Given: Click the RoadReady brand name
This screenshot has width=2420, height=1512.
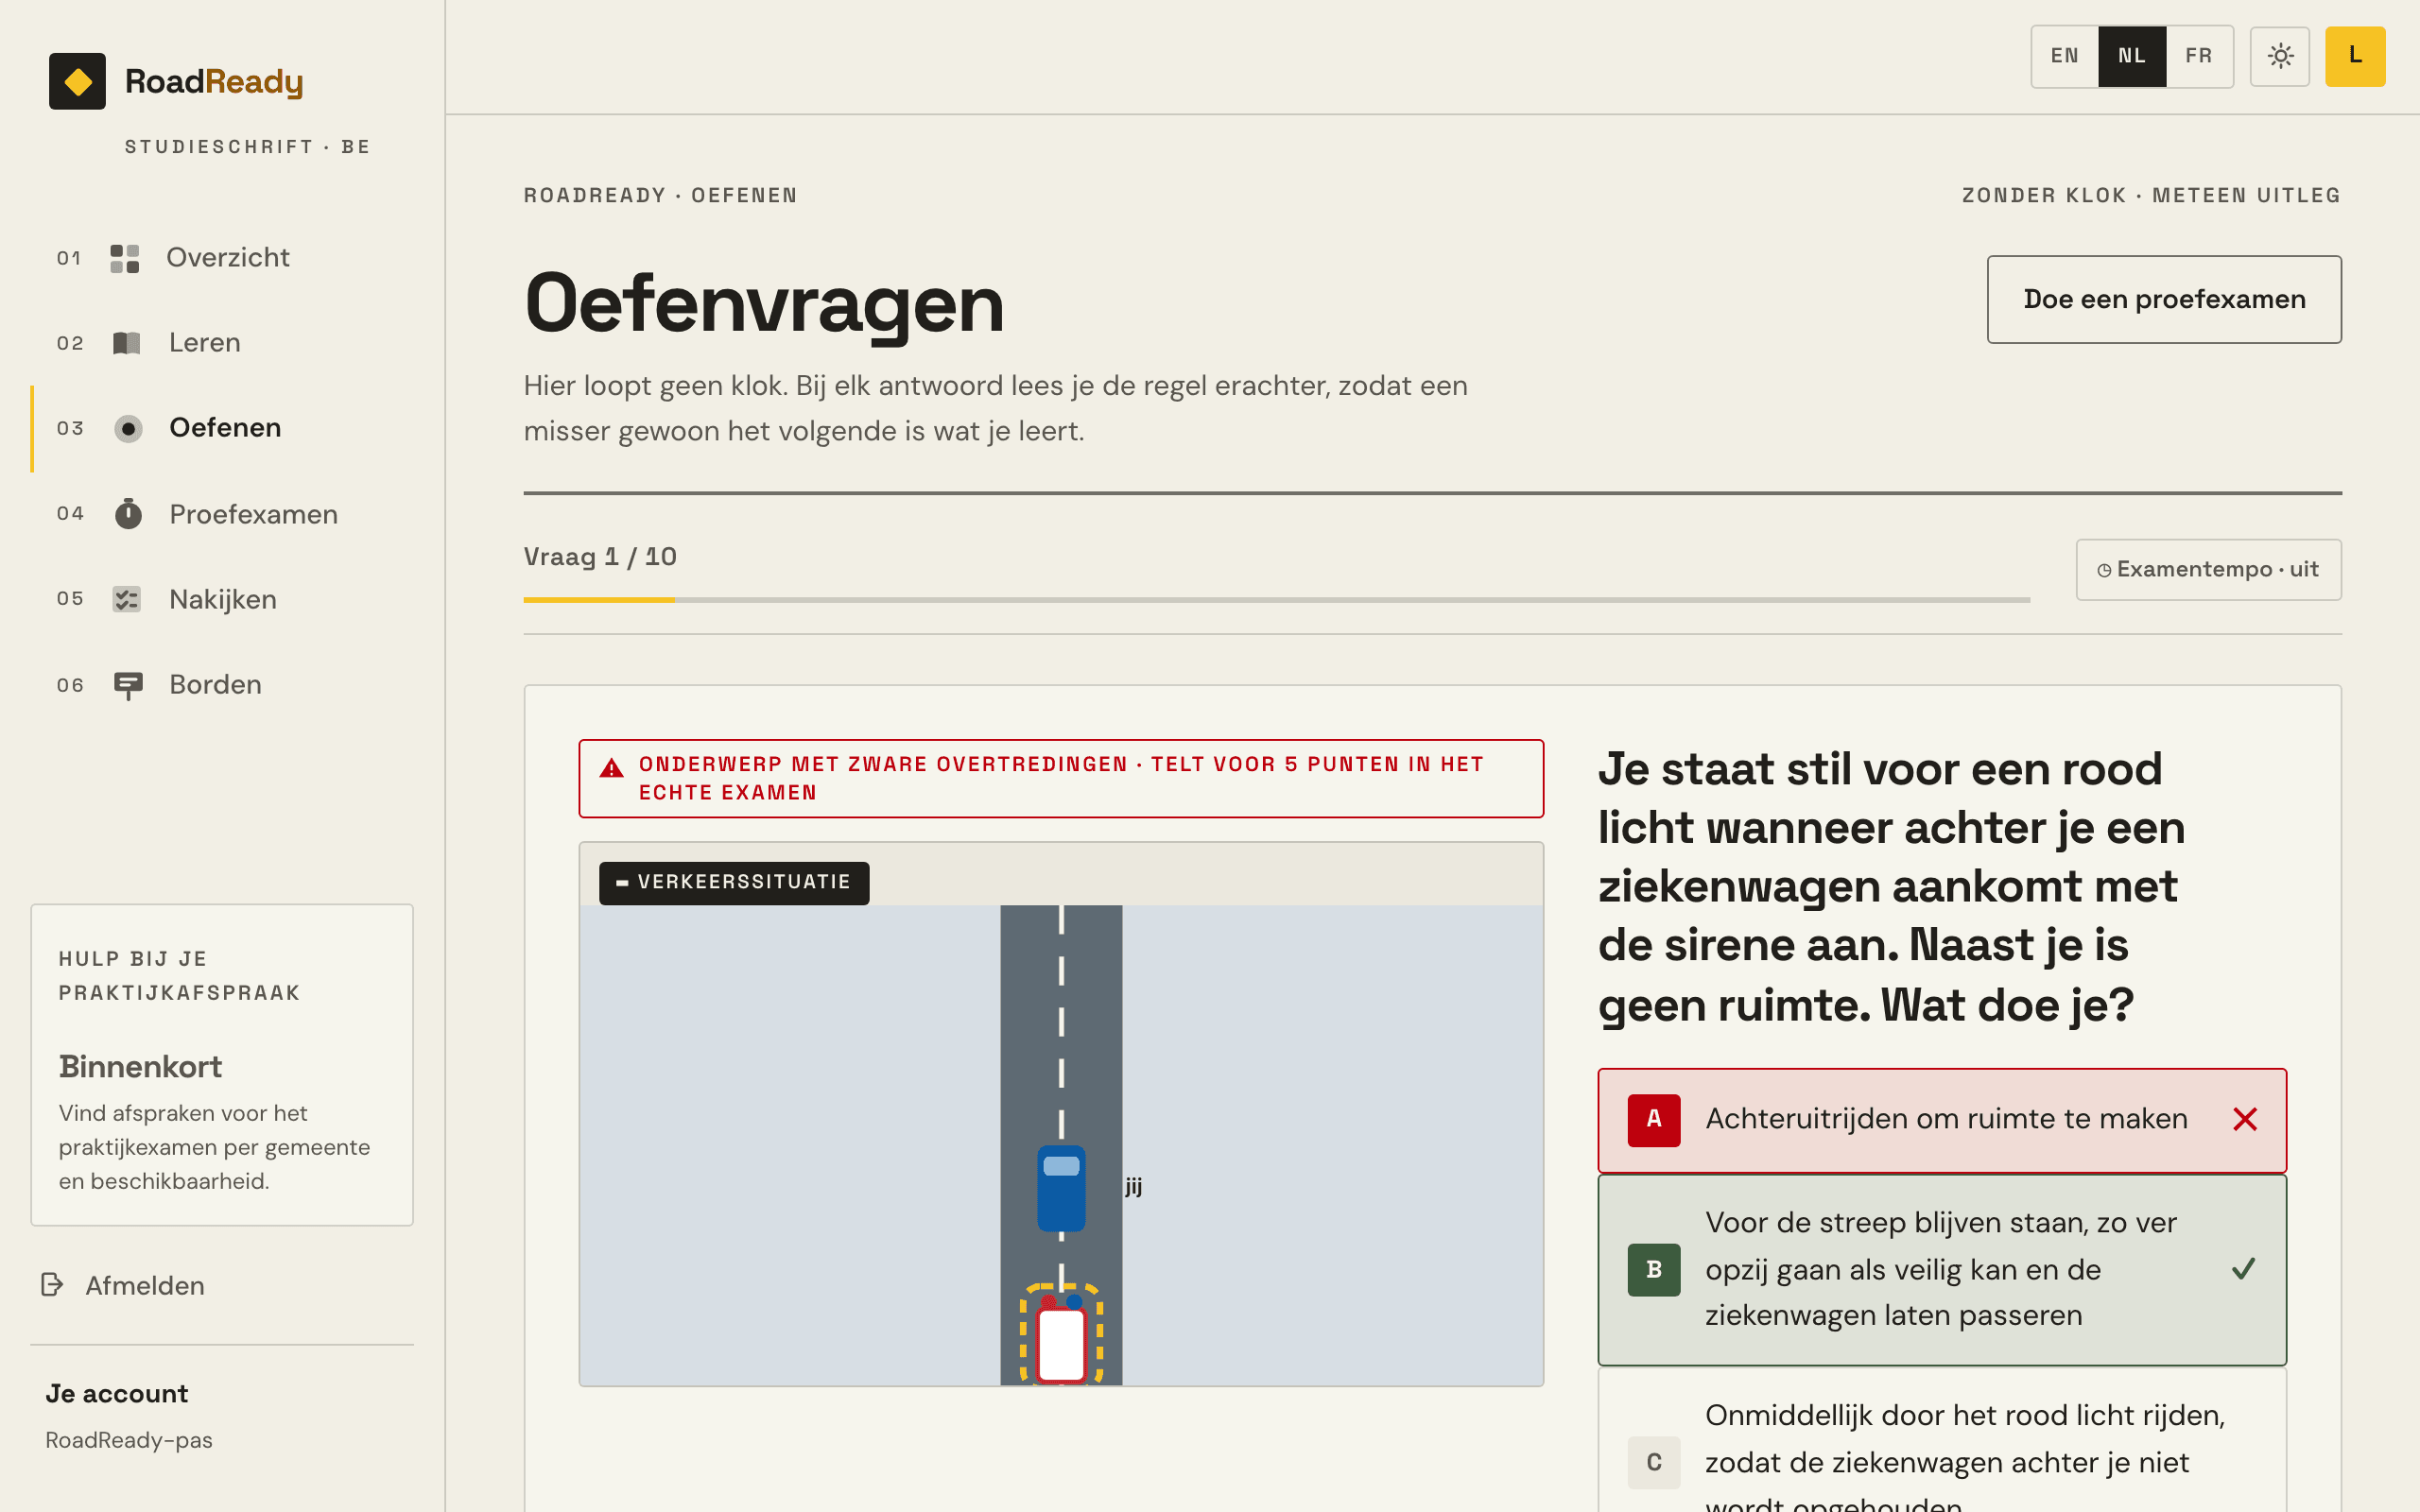Looking at the screenshot, I should tap(214, 82).
